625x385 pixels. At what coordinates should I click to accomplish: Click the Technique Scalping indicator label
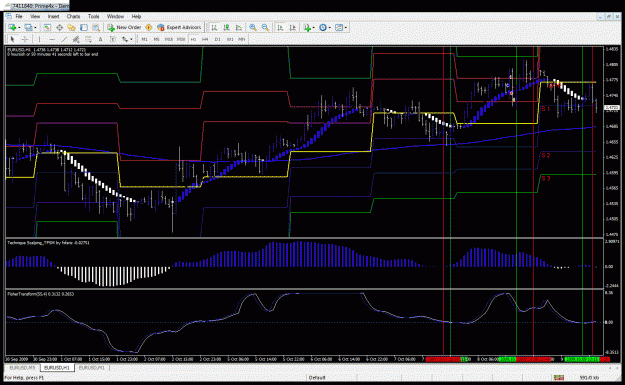[48, 242]
